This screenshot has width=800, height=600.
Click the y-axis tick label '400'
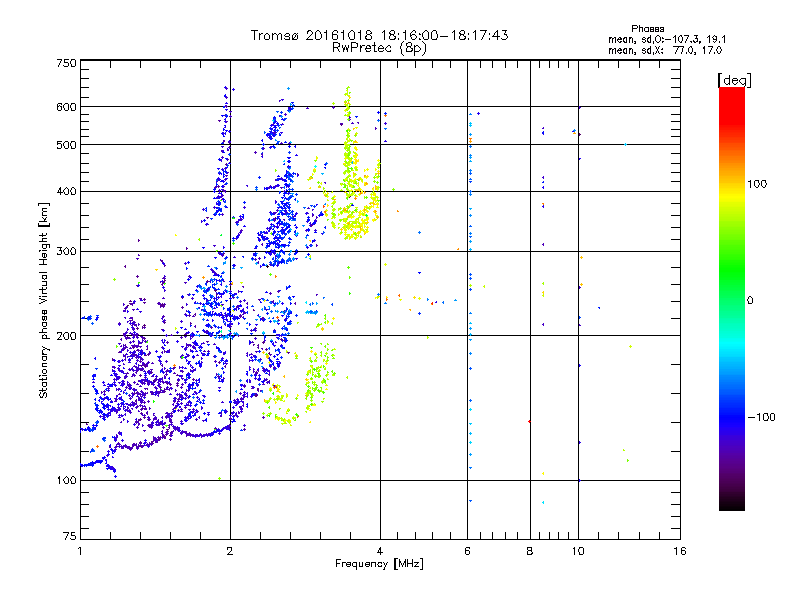pyautogui.click(x=66, y=191)
